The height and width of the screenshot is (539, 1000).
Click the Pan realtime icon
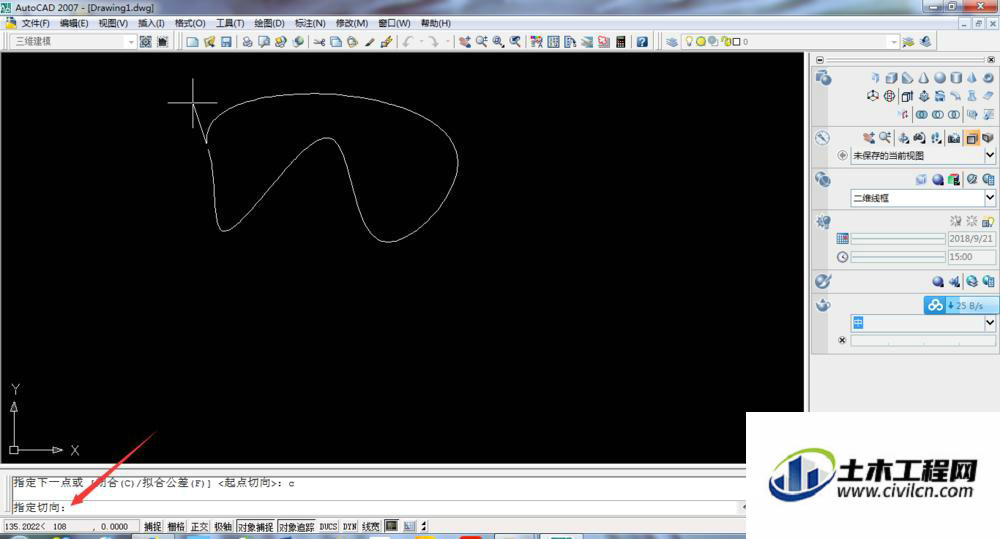(464, 41)
